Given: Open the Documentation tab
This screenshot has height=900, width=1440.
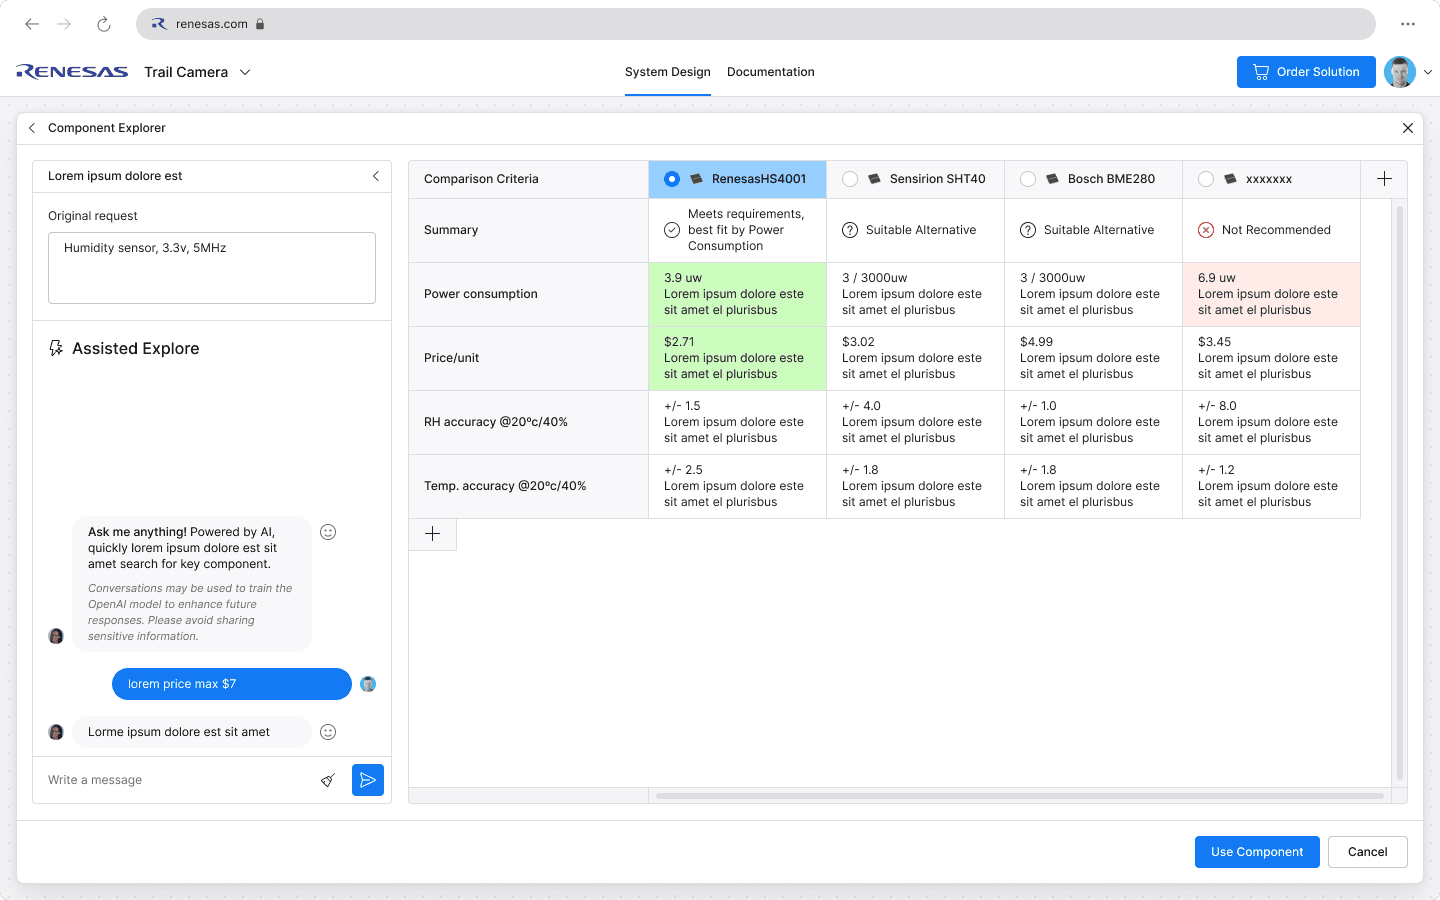Looking at the screenshot, I should (771, 72).
